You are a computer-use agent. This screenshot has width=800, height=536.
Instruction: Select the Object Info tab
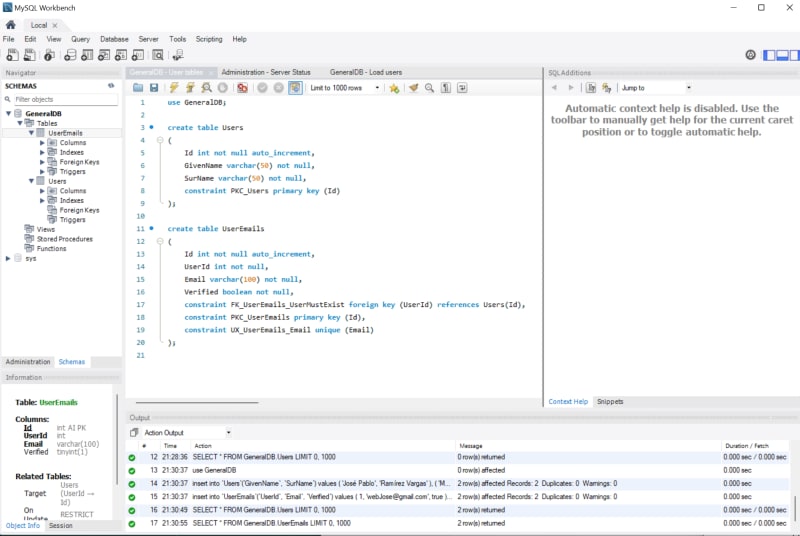click(22, 525)
